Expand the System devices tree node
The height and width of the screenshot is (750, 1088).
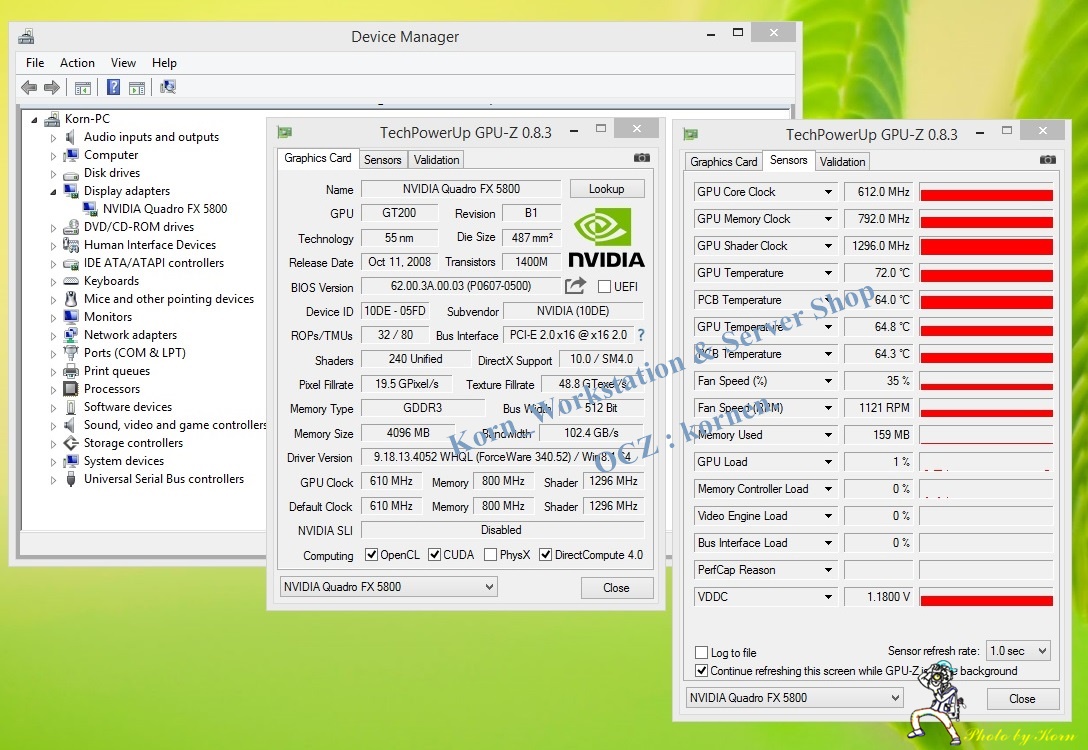[x=53, y=461]
